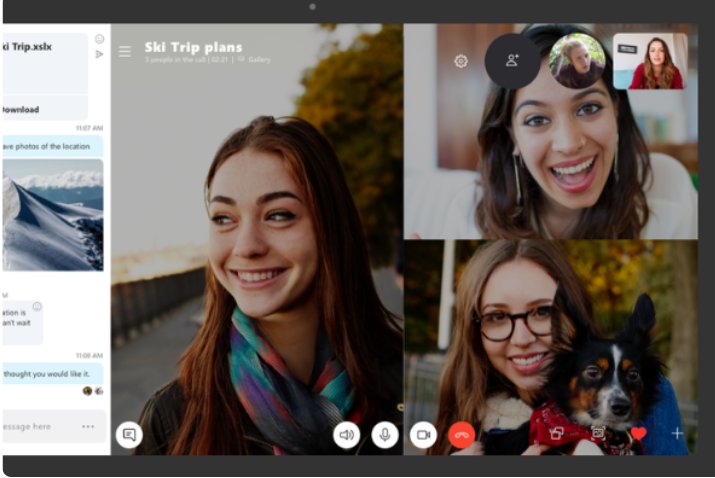React to the file message with emoji
Viewport: 715px width, 478px height.
click(99, 39)
